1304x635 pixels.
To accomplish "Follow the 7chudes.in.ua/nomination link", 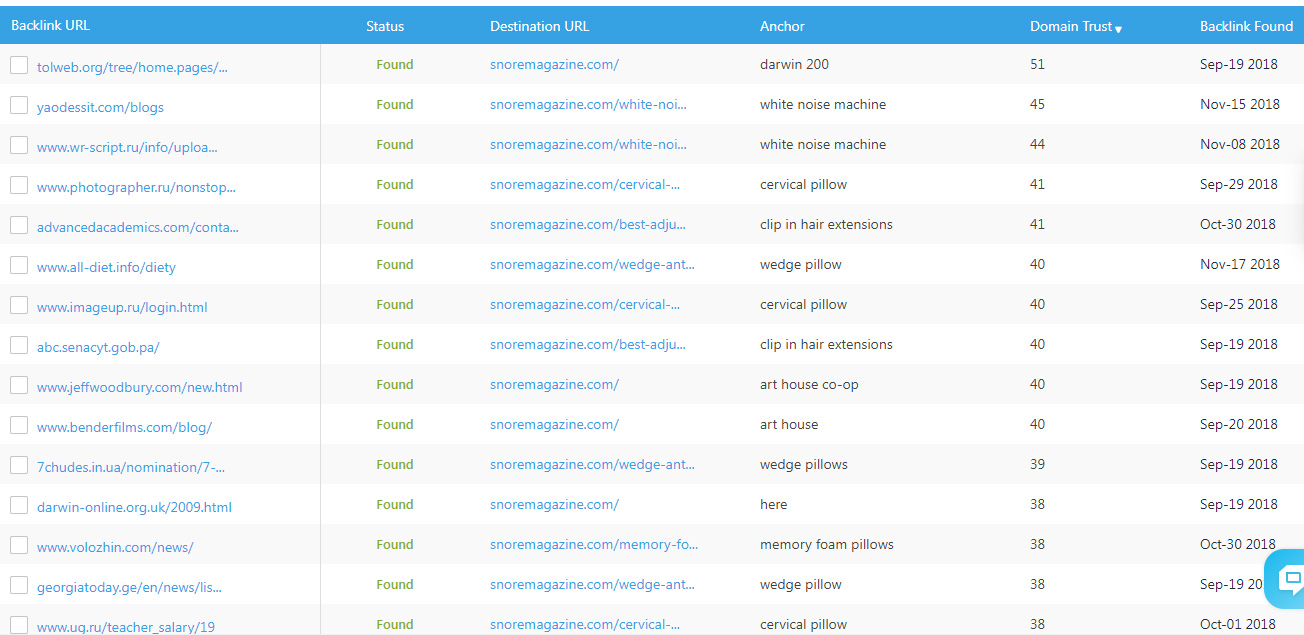I will pyautogui.click(x=131, y=467).
